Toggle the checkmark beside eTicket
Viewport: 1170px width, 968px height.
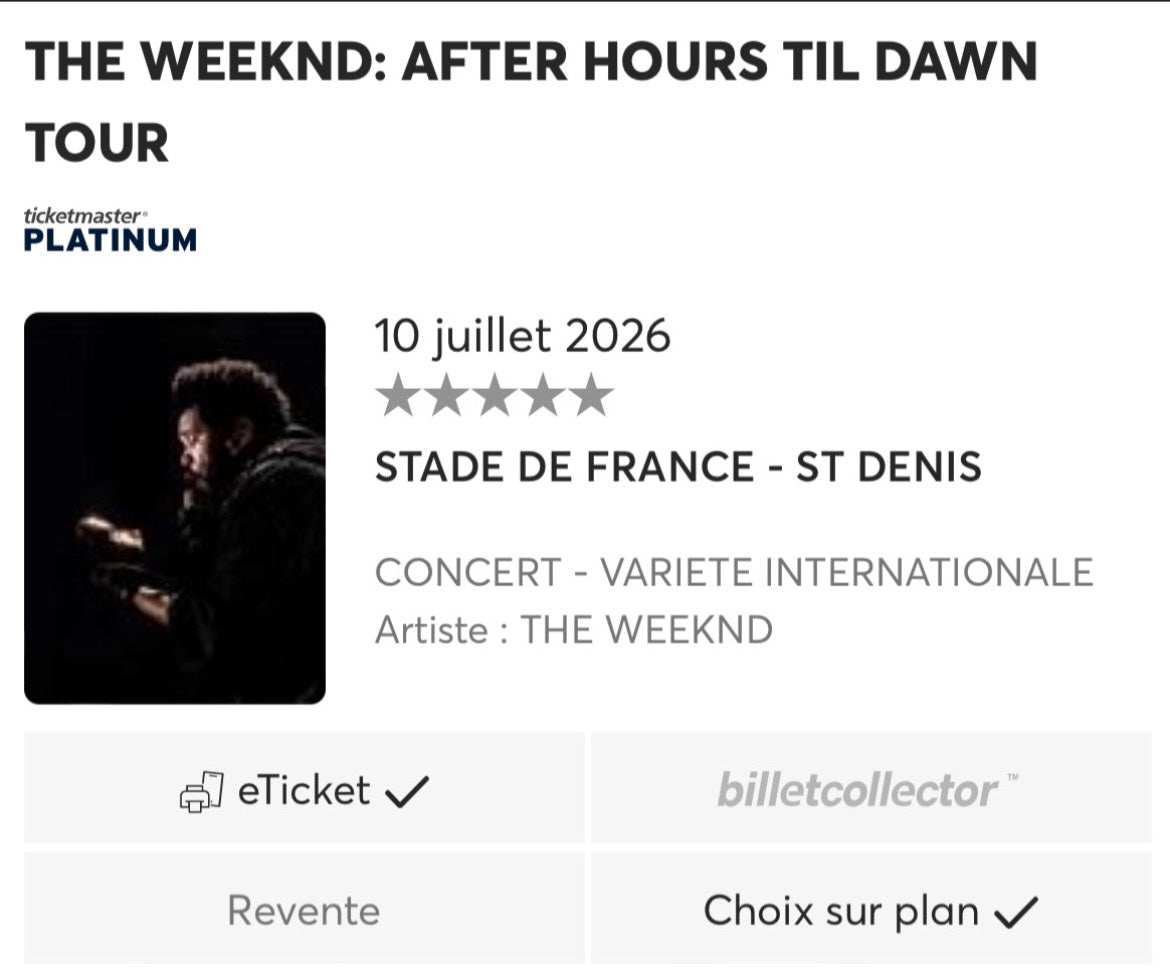pos(407,793)
